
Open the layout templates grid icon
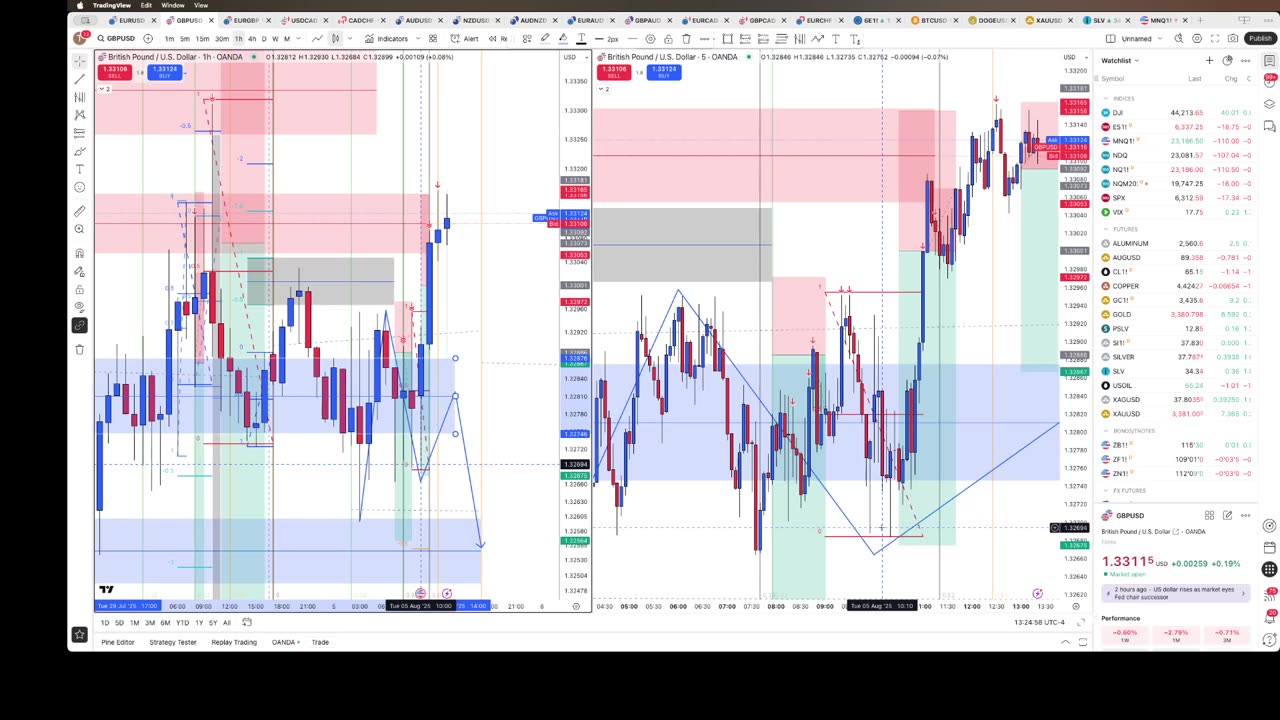433,39
